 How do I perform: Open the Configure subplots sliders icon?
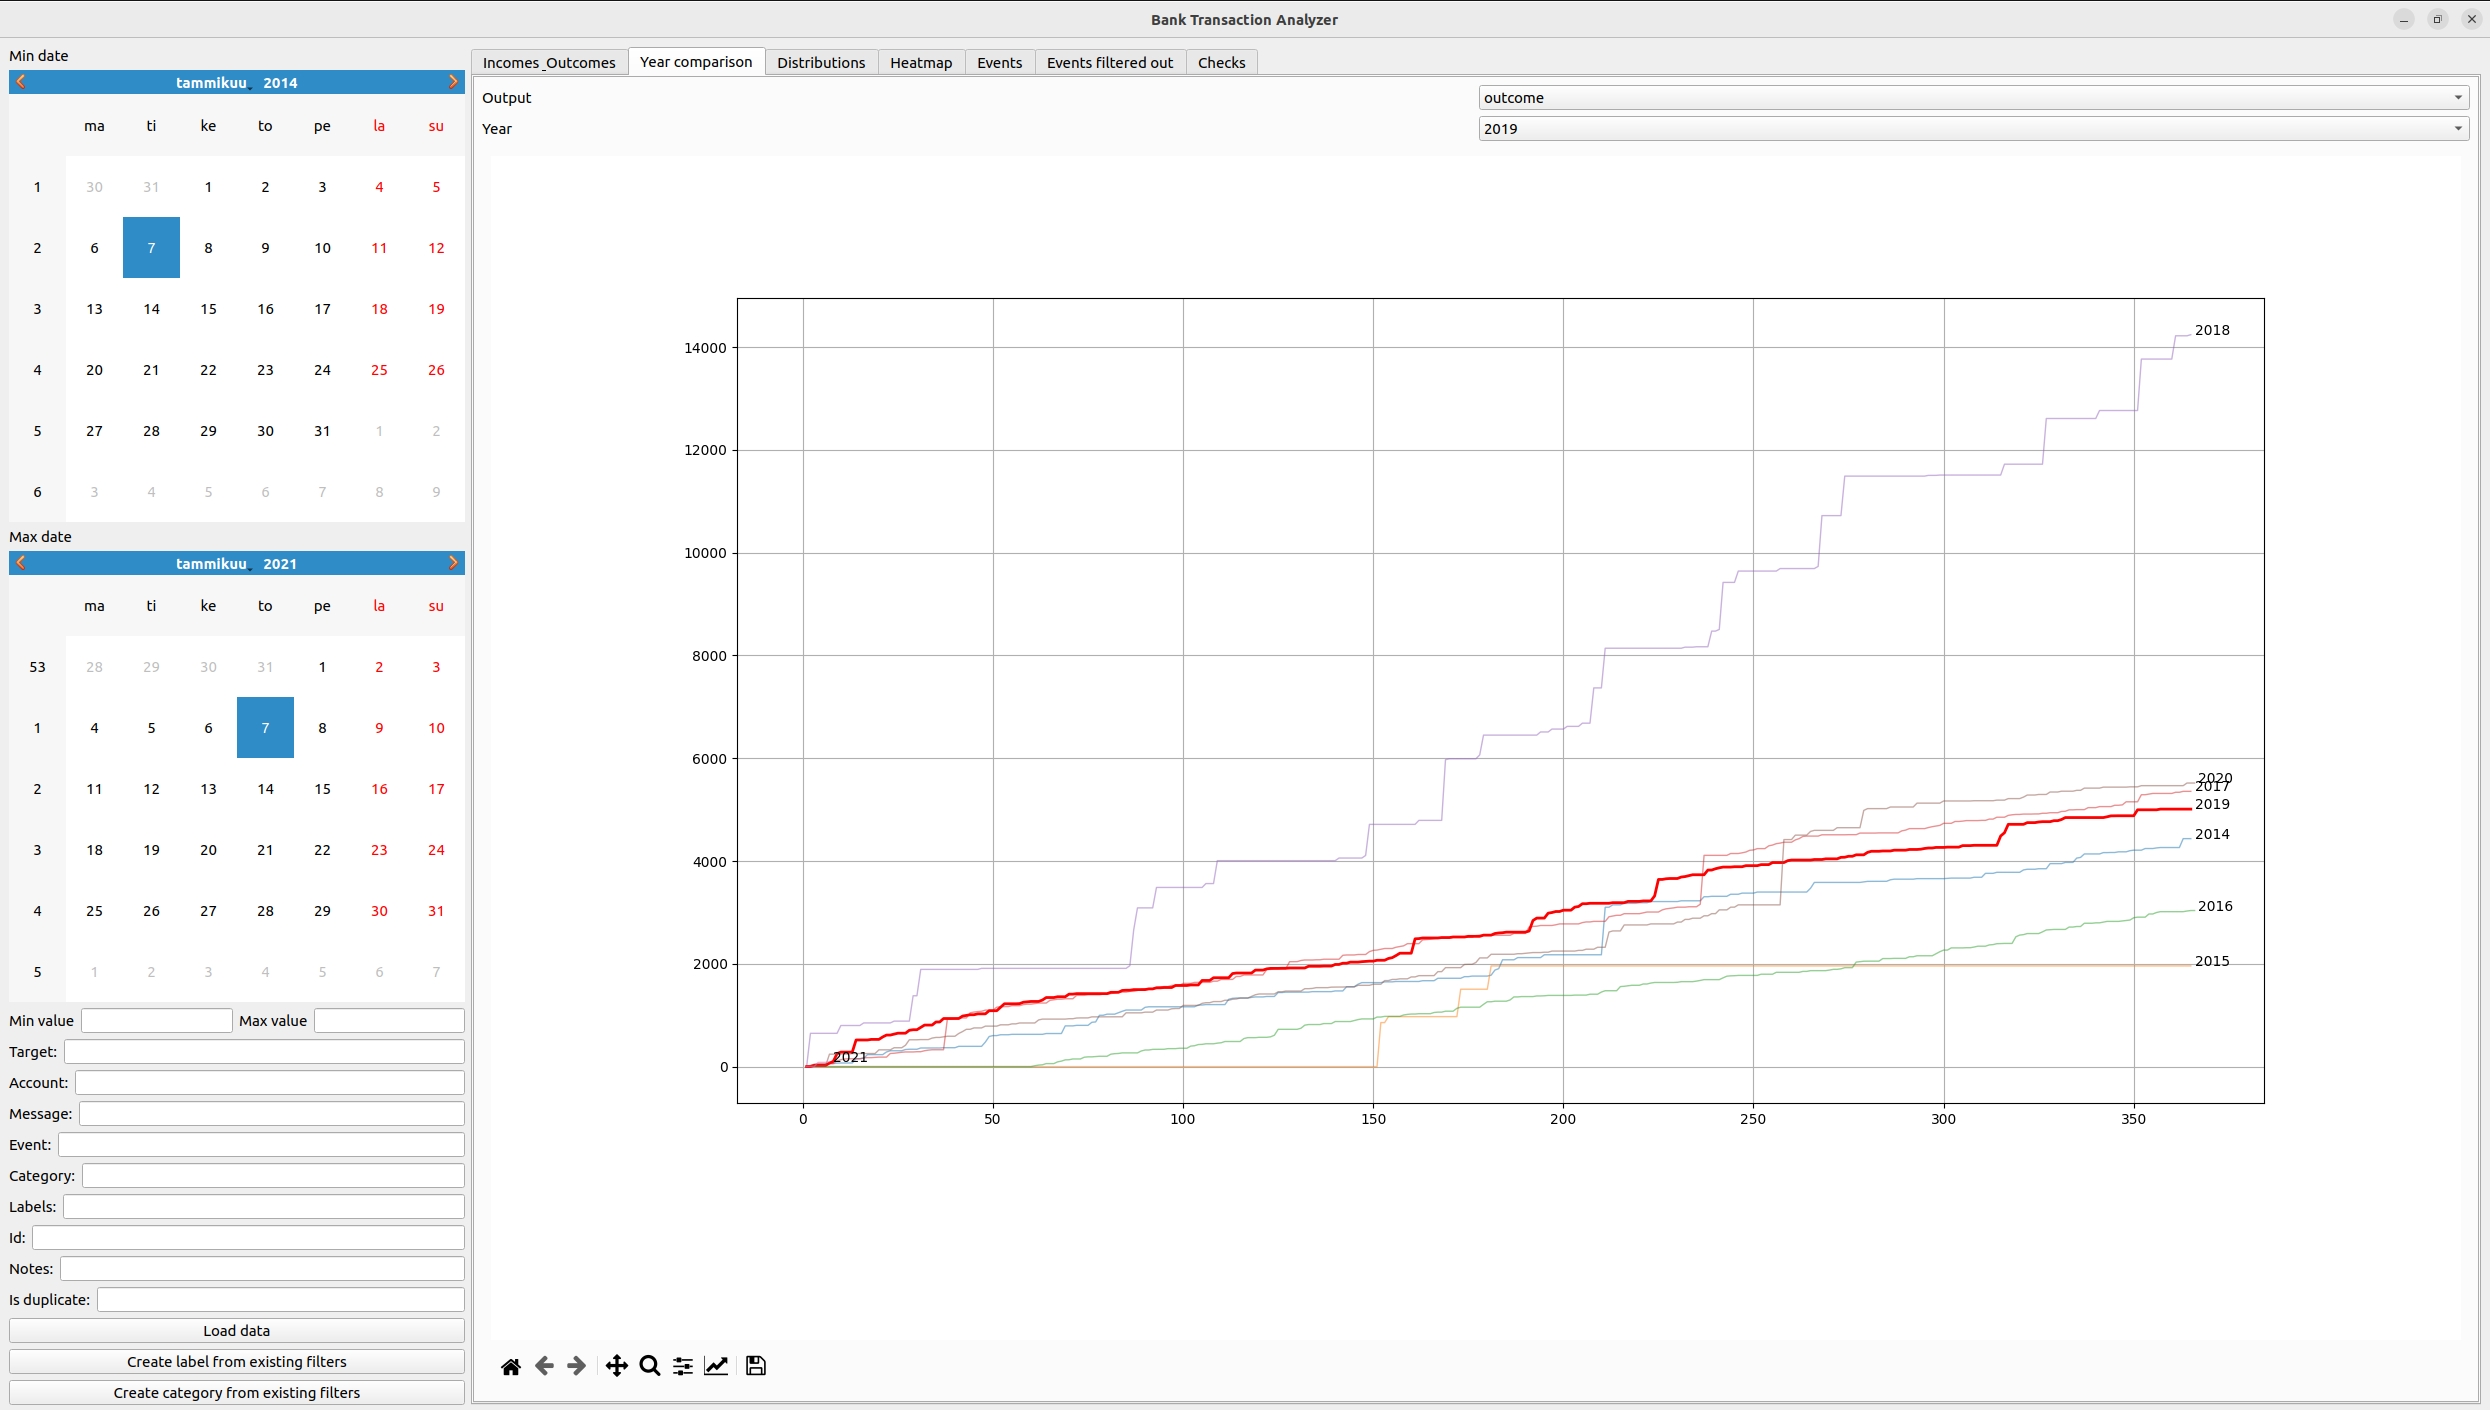coord(683,1366)
